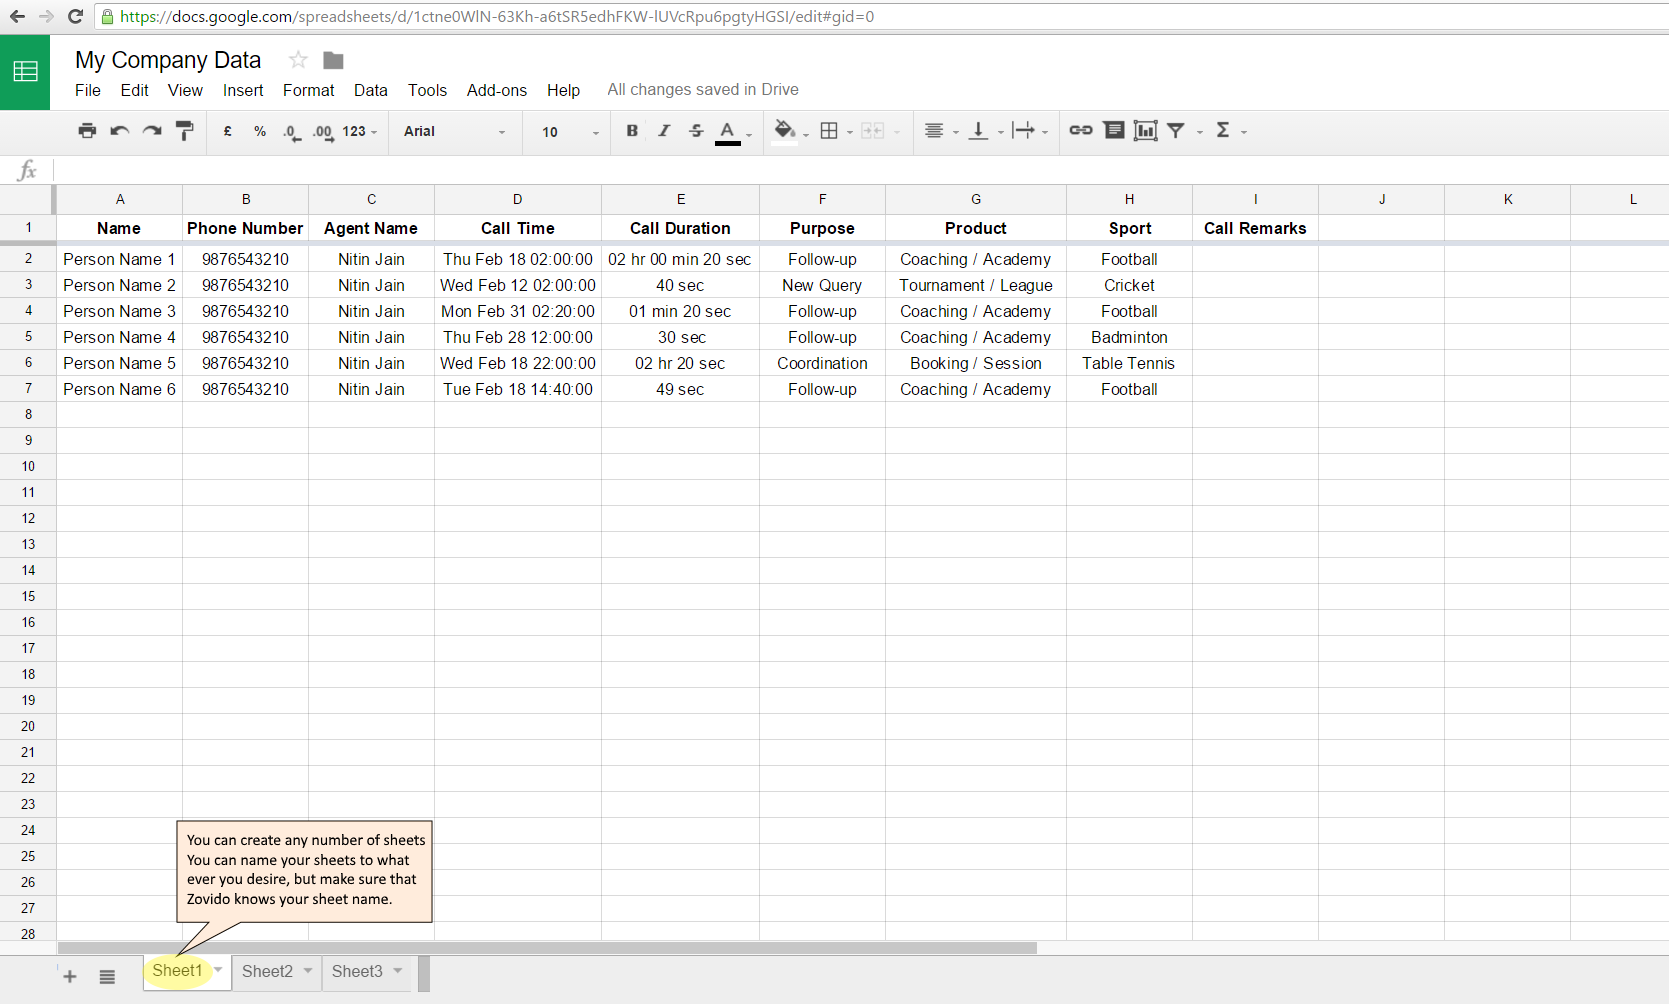
Task: Open the Format menu
Action: click(308, 90)
